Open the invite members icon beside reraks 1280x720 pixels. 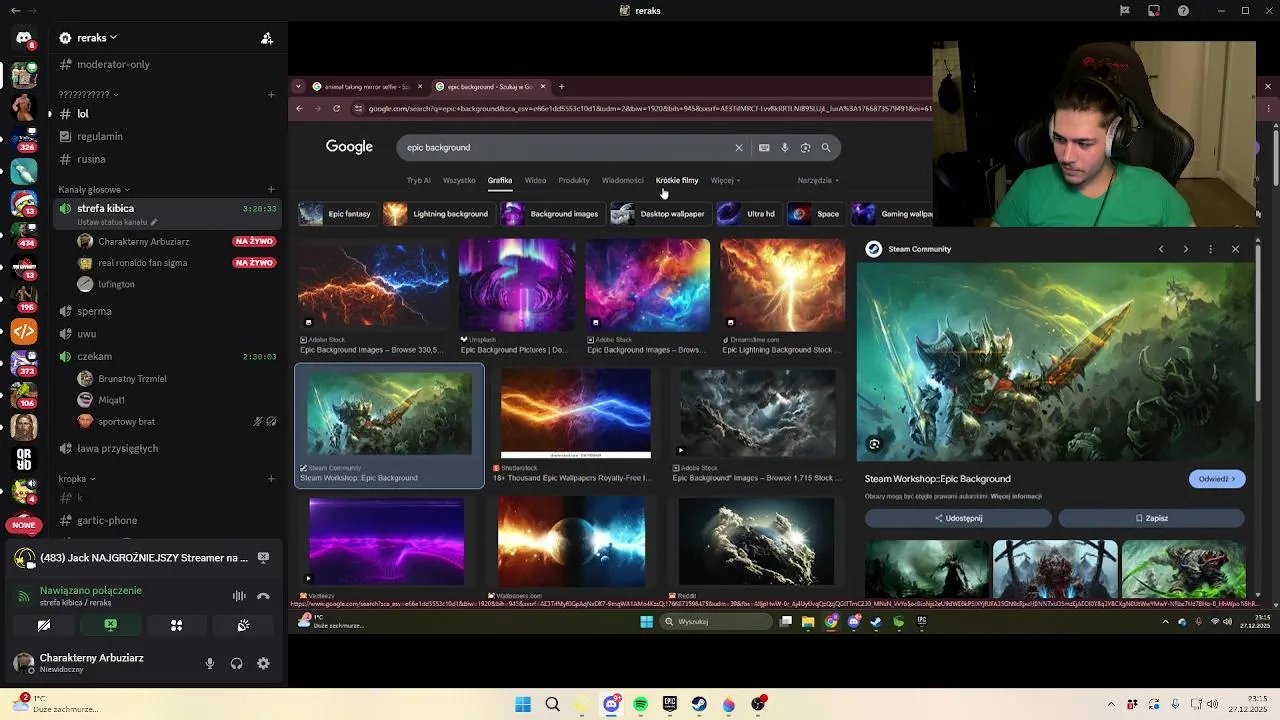coord(267,38)
